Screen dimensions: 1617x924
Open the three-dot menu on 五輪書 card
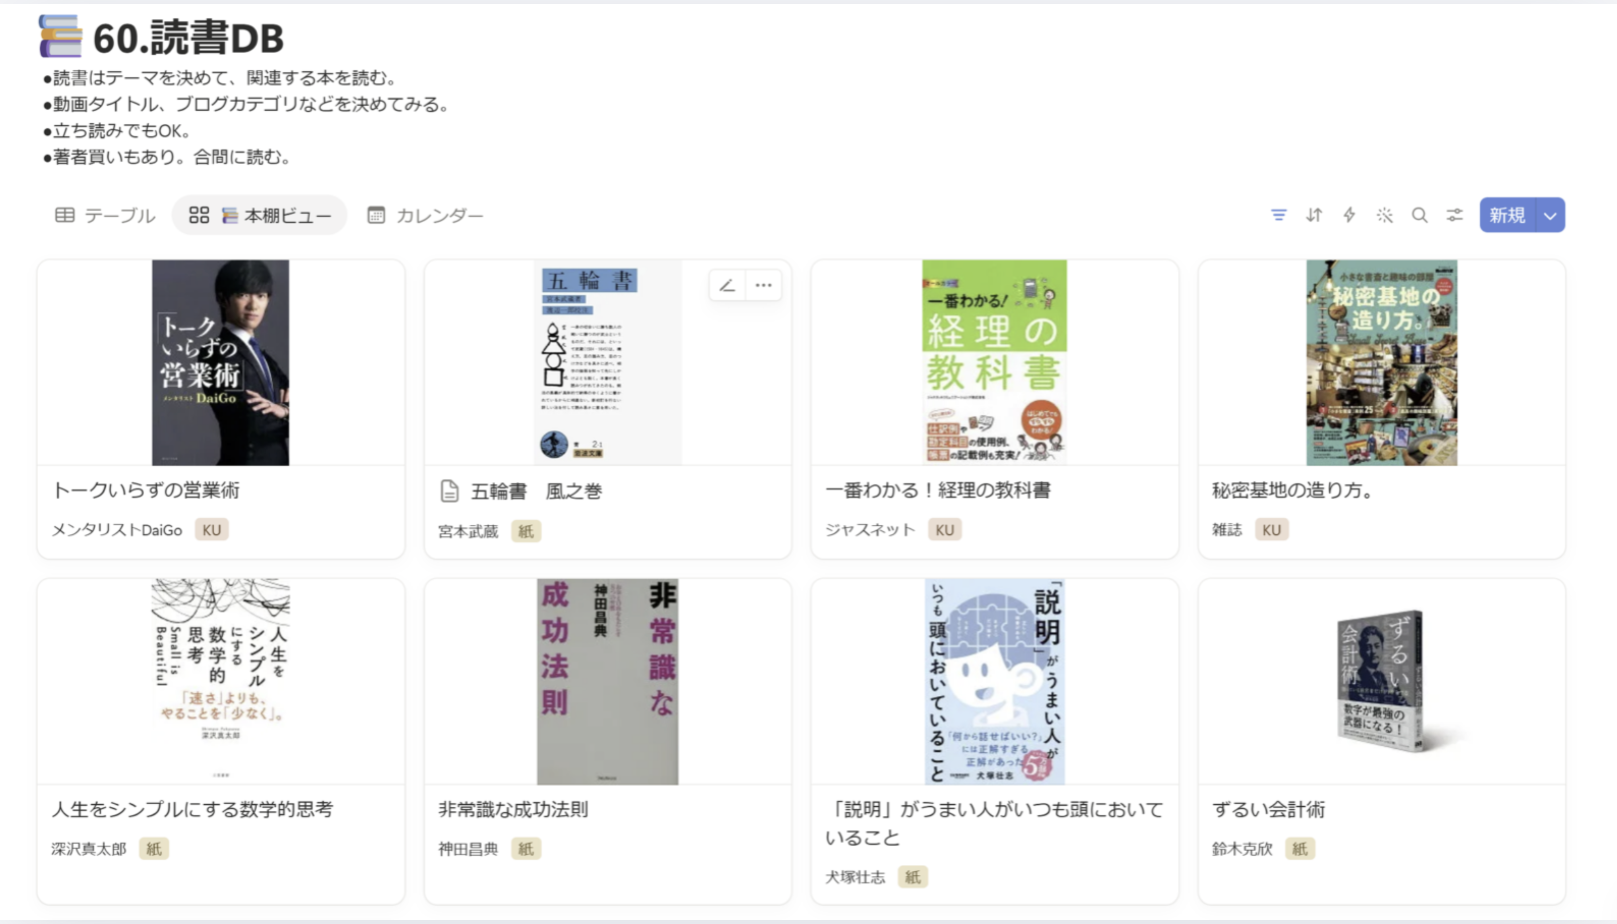(763, 285)
